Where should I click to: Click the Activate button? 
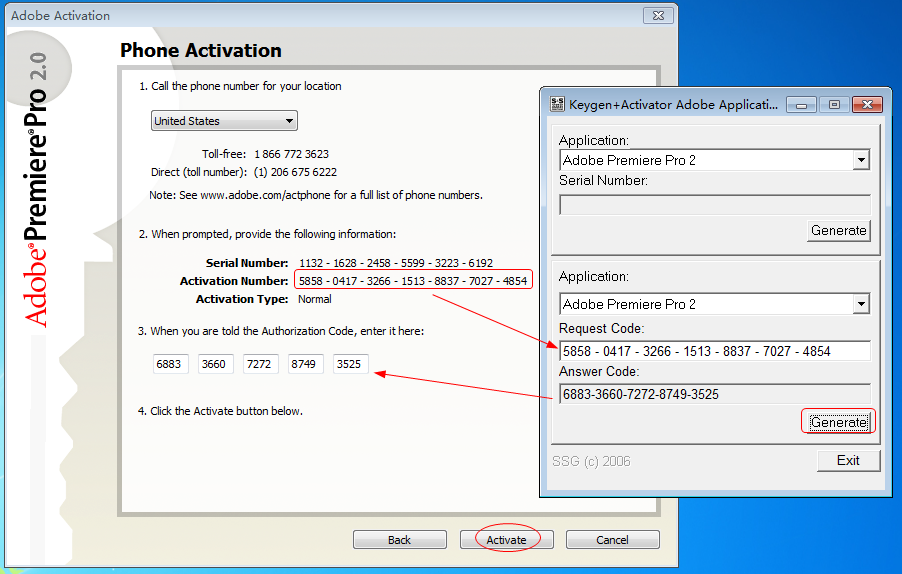[506, 540]
